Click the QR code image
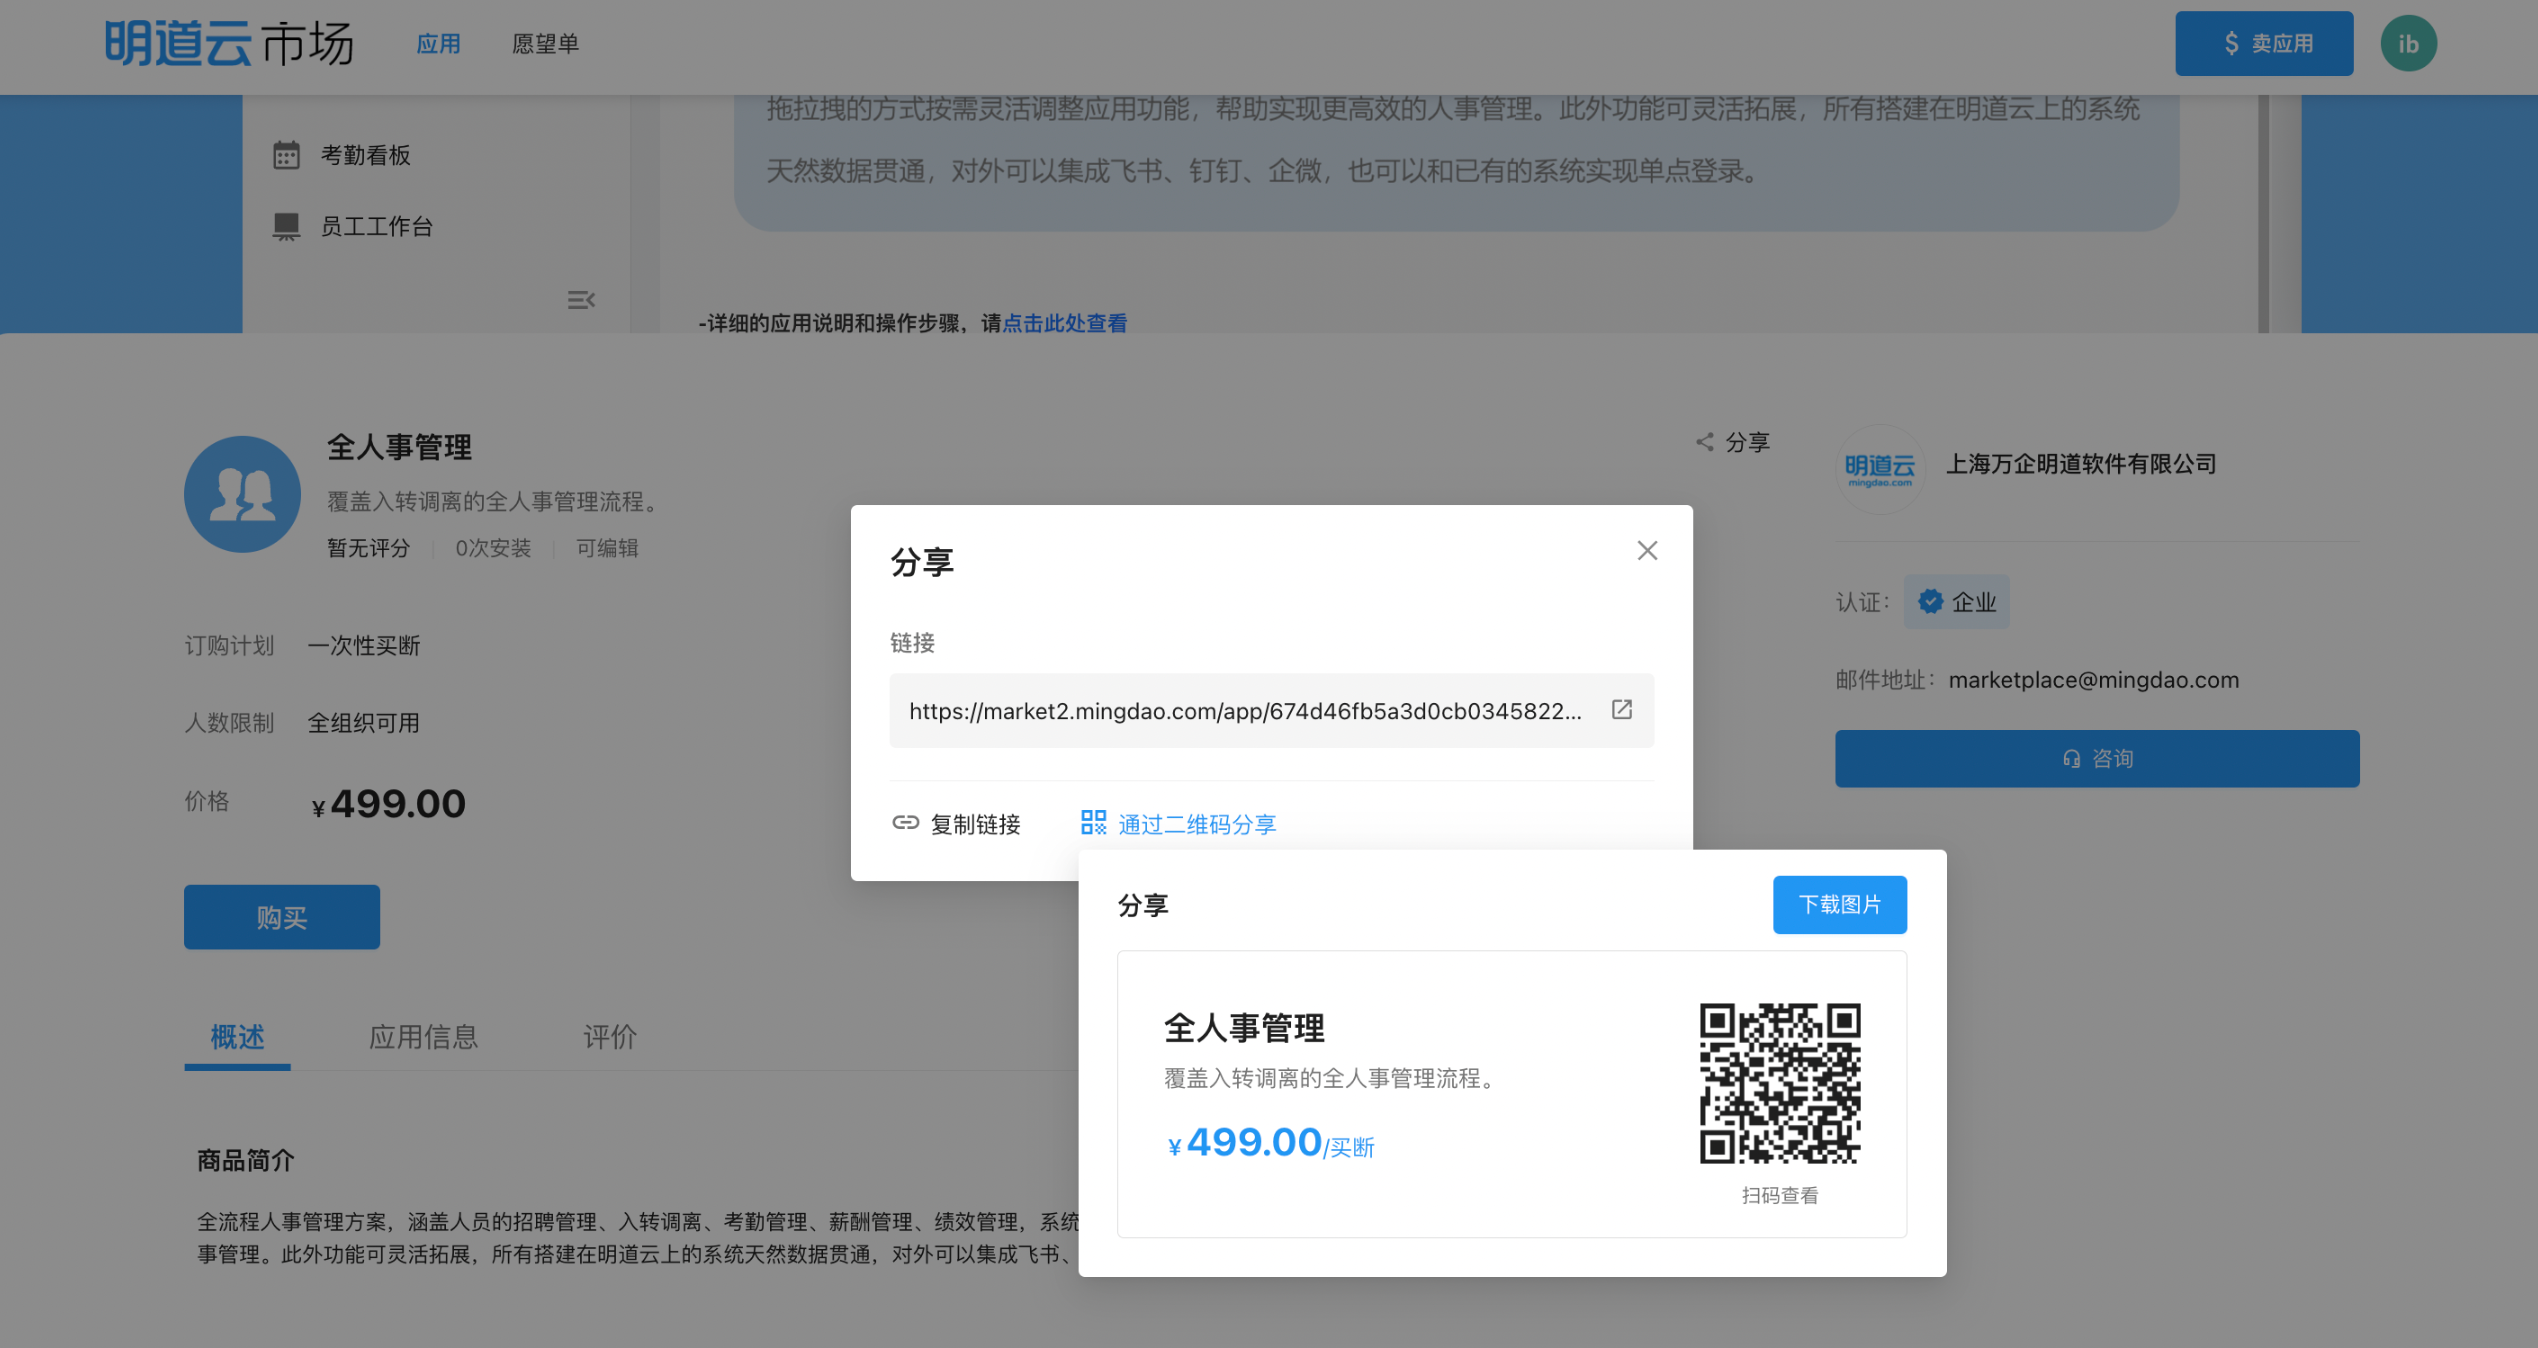The height and width of the screenshot is (1348, 2538). point(1780,1083)
